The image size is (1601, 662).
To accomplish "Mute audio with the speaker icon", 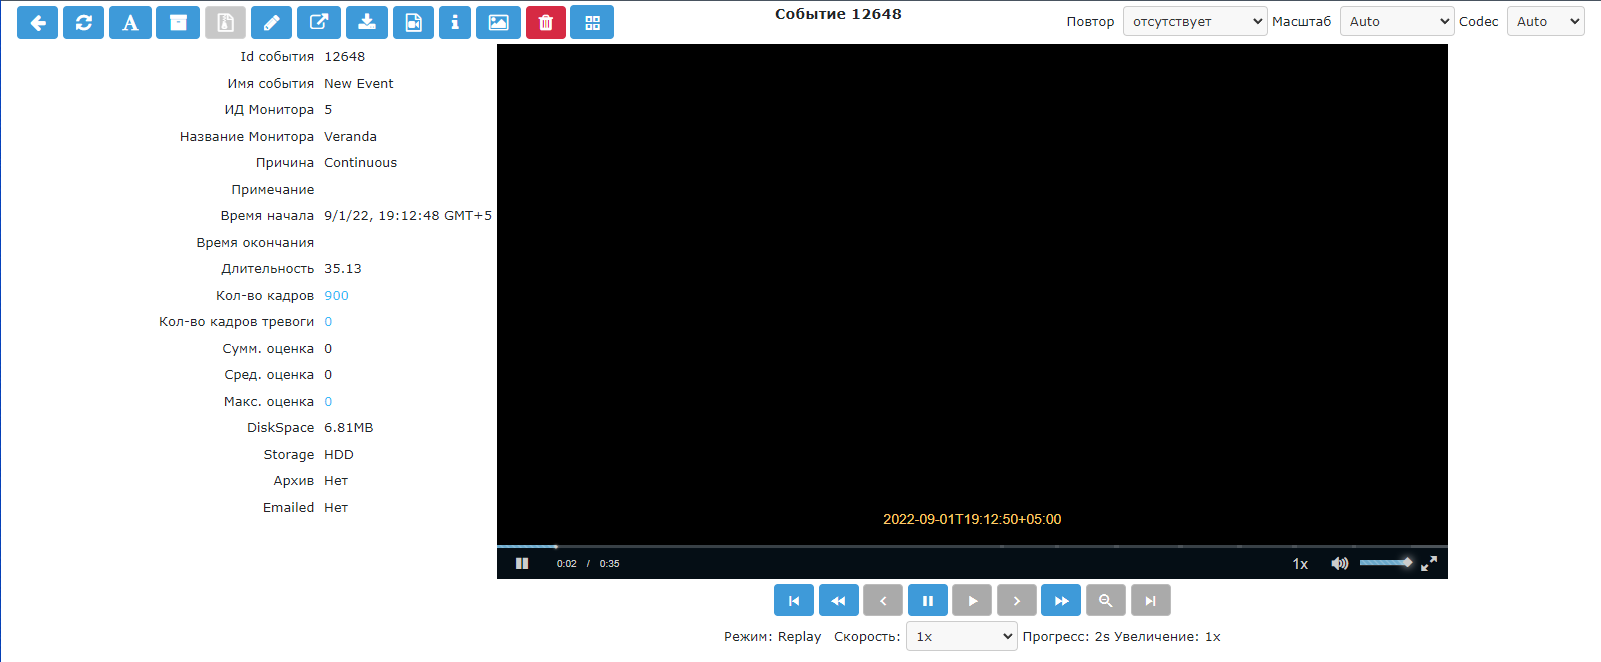I will click(x=1340, y=563).
